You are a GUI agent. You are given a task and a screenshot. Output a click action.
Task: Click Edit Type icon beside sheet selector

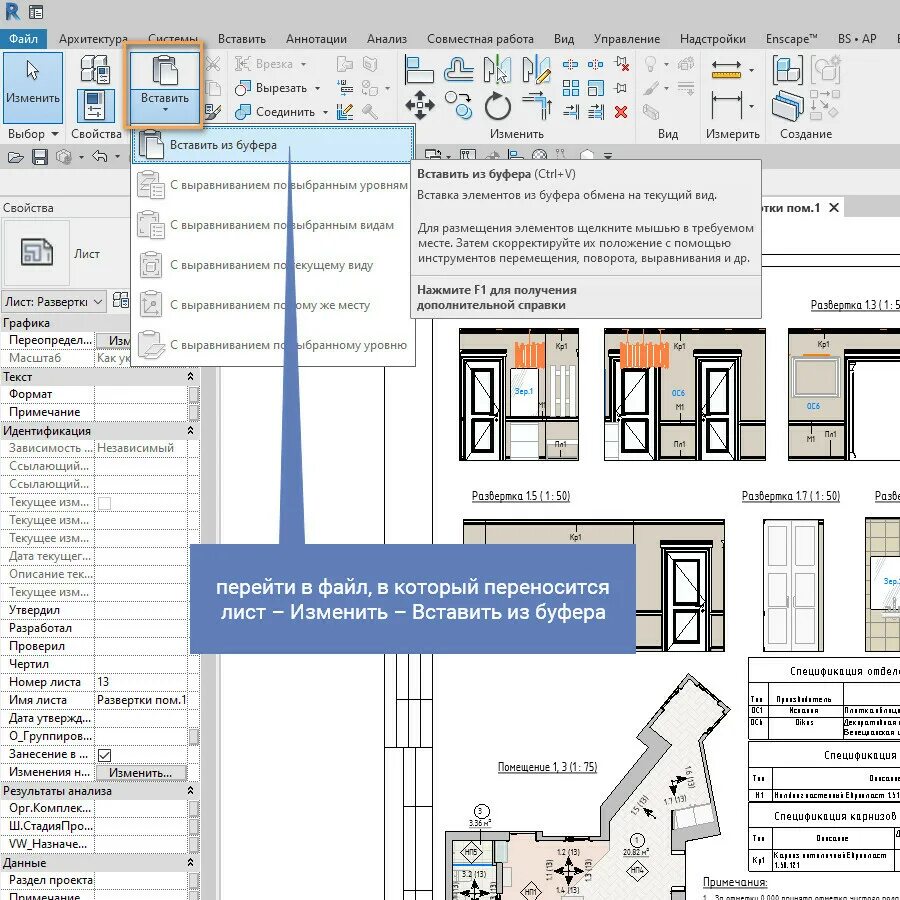(121, 300)
